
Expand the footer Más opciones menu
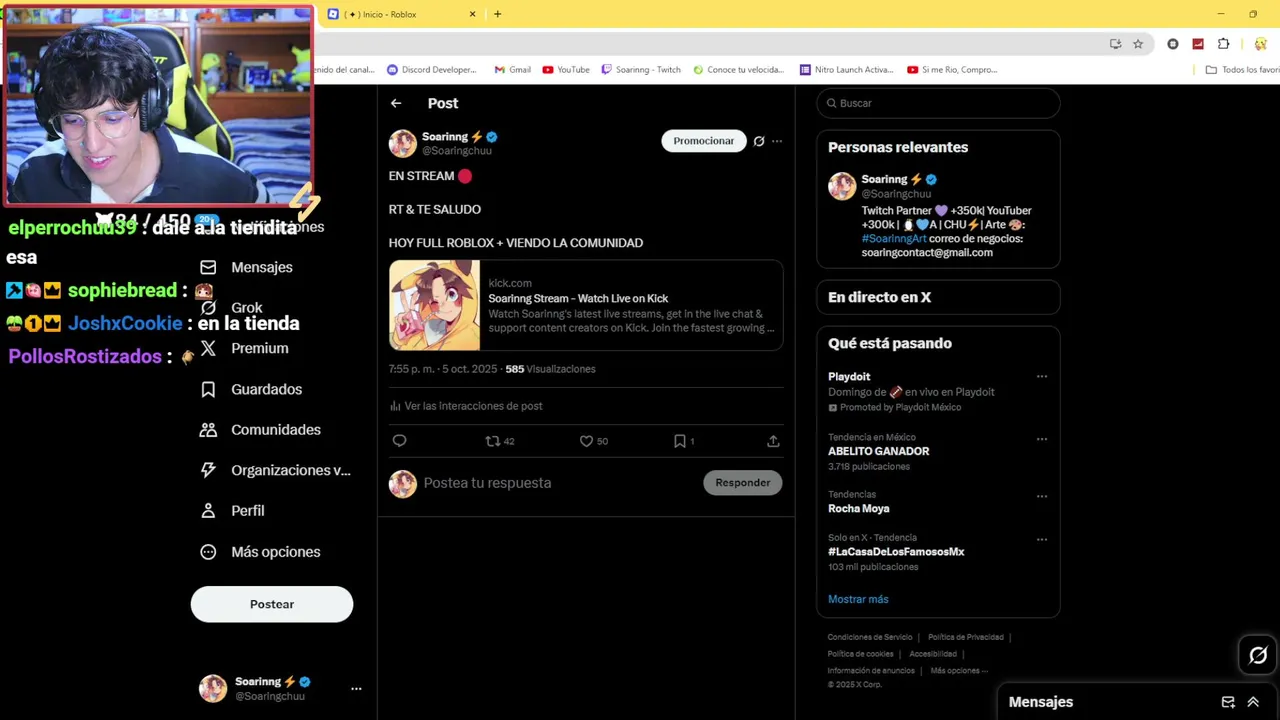pyautogui.click(x=959, y=671)
